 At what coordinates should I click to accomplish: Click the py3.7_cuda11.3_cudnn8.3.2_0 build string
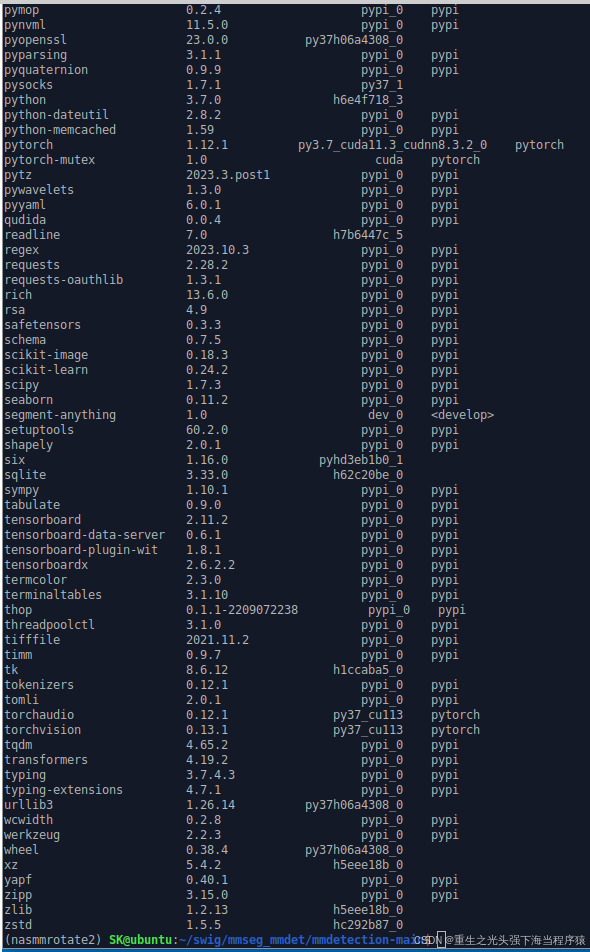click(393, 145)
